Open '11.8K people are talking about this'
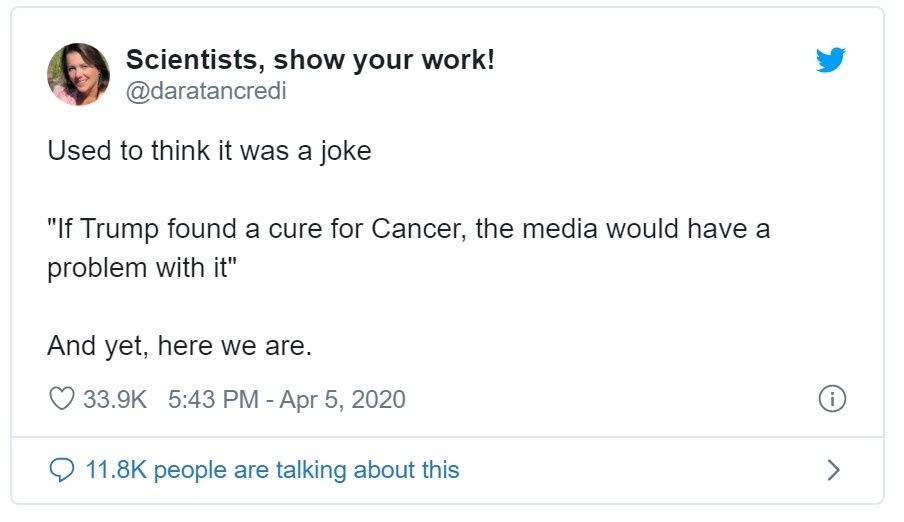 point(272,470)
